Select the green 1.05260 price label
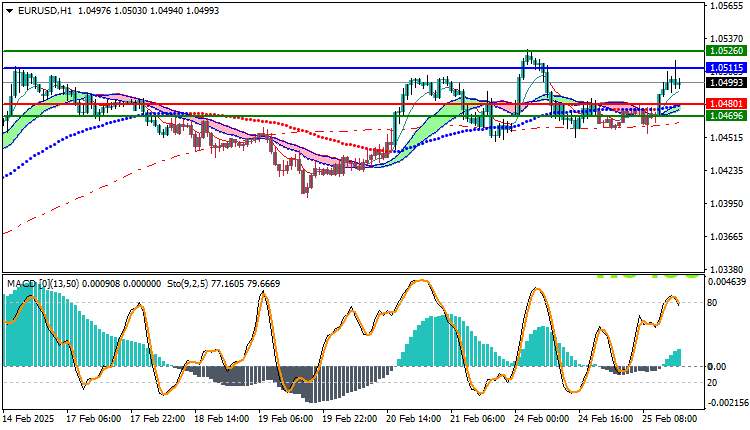This screenshot has width=750, height=430. pos(726,50)
